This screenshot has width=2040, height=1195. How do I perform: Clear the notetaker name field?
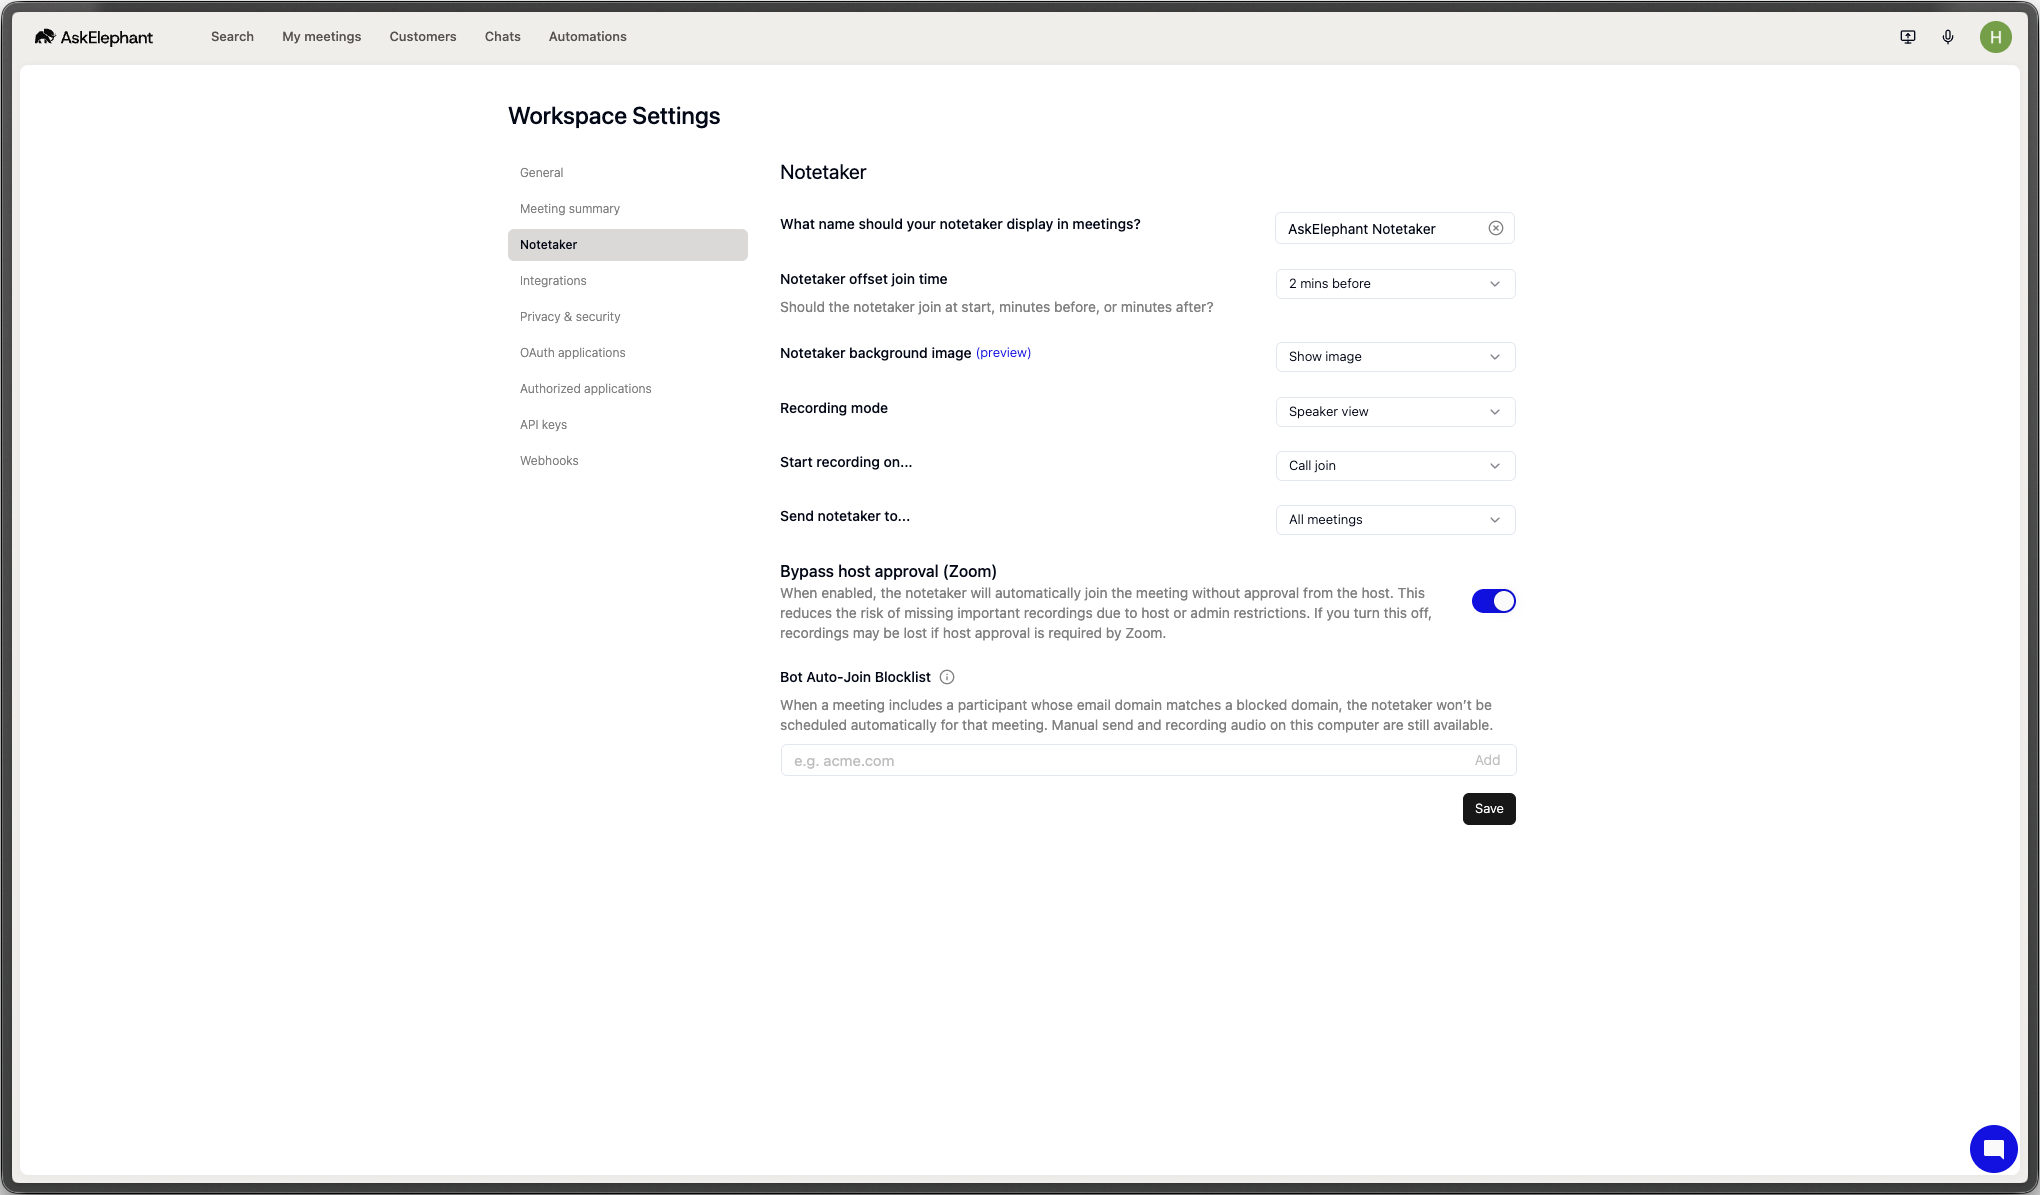point(1496,228)
